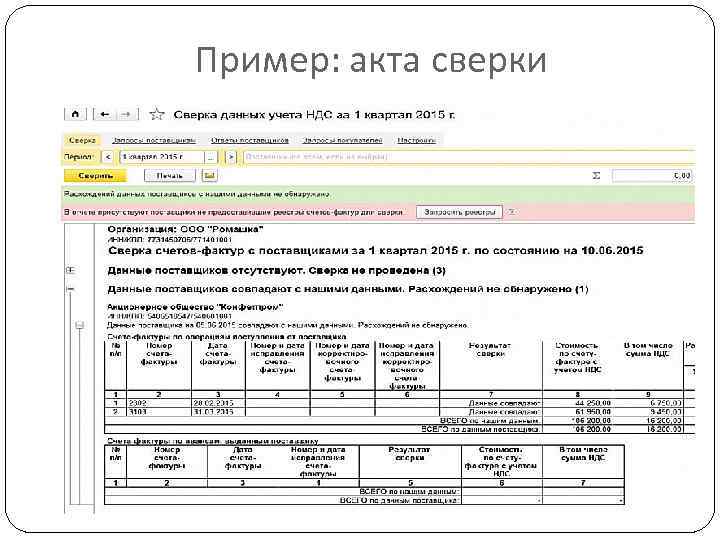Select next period with right chevron
720x540 pixels.
(x=231, y=157)
